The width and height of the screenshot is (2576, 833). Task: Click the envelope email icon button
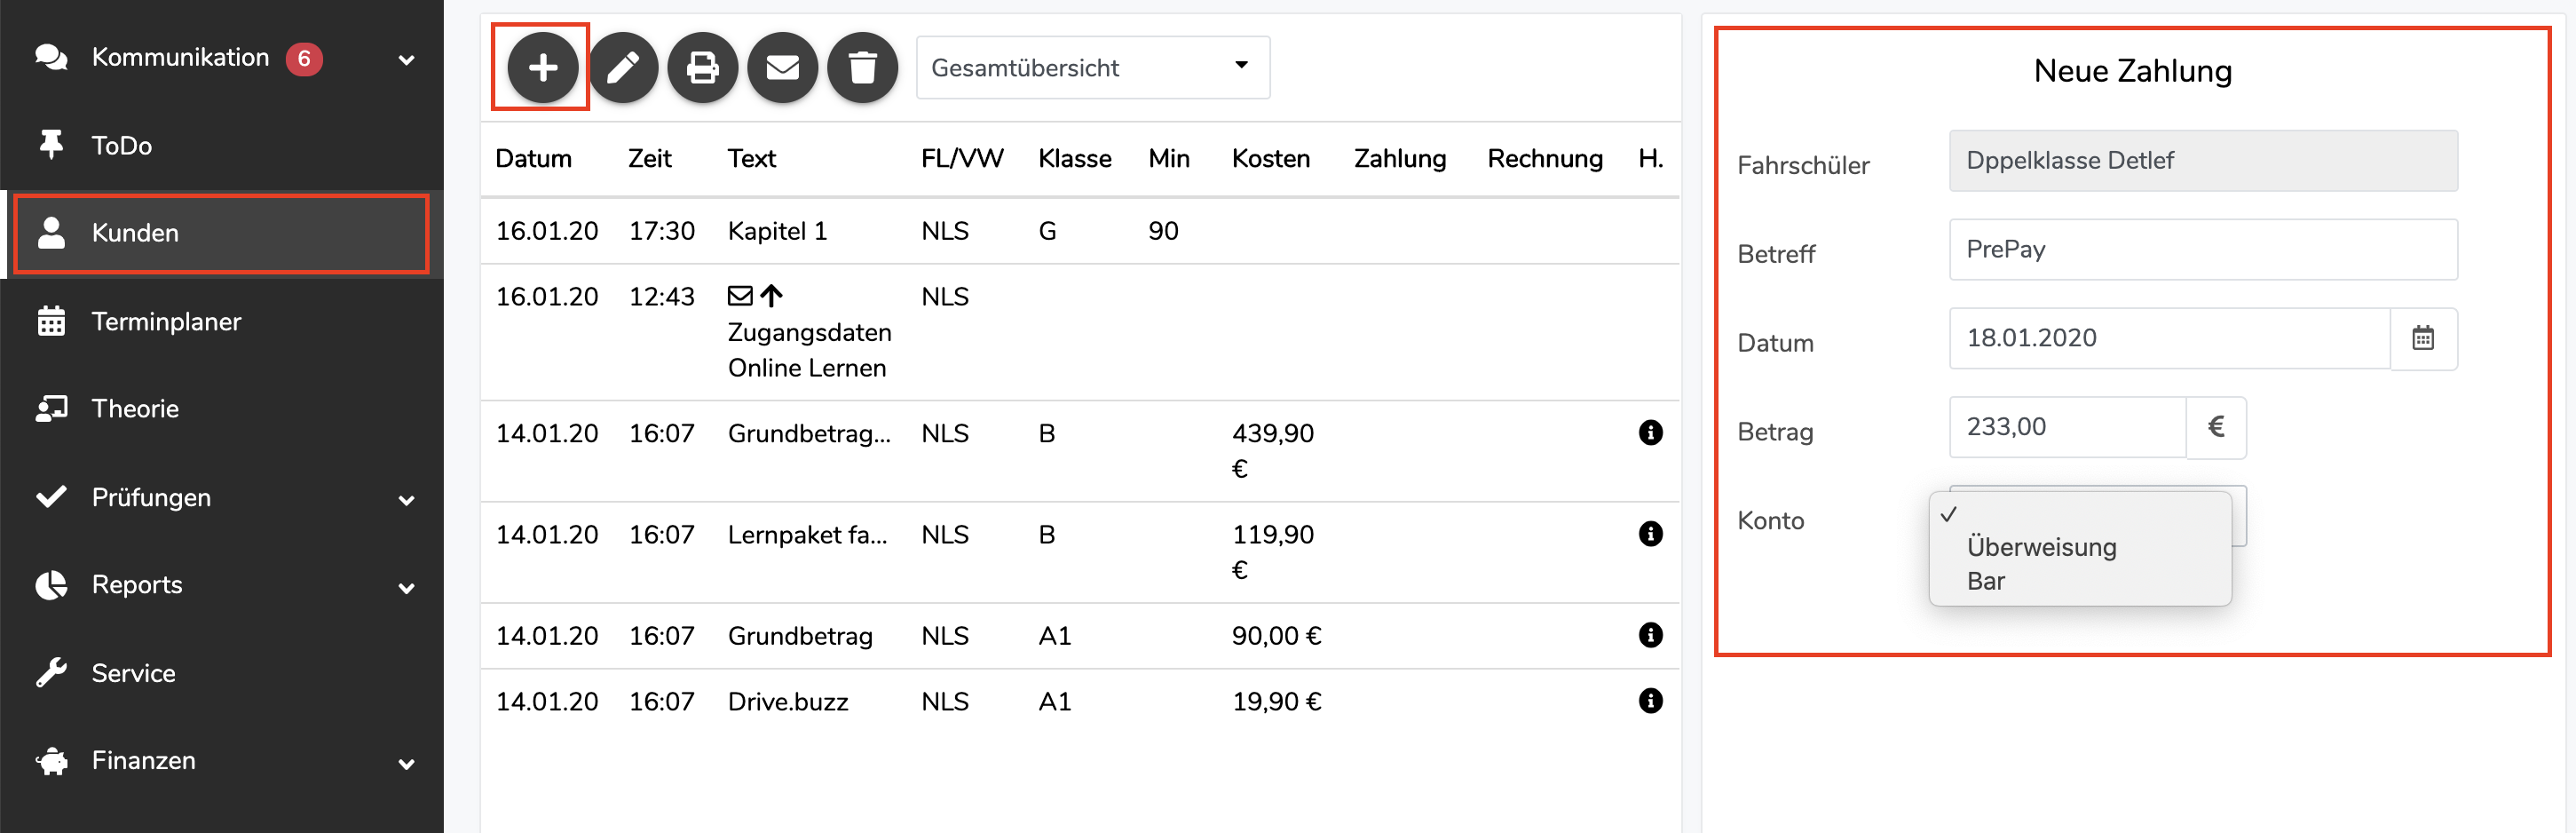coord(783,68)
